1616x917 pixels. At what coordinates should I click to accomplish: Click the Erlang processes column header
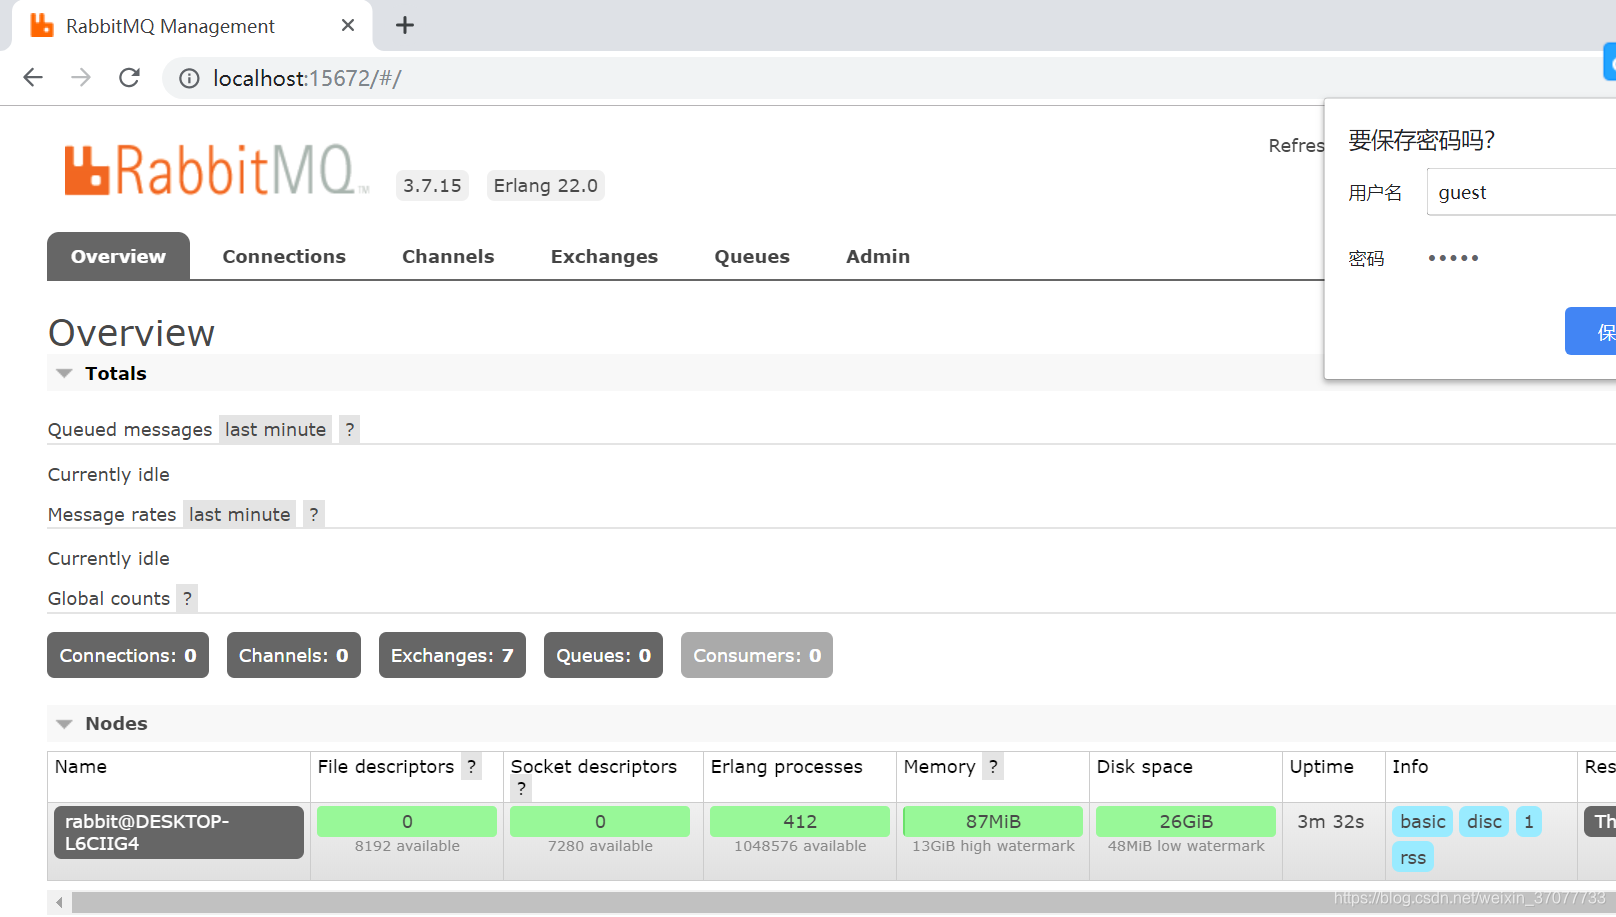[786, 767]
